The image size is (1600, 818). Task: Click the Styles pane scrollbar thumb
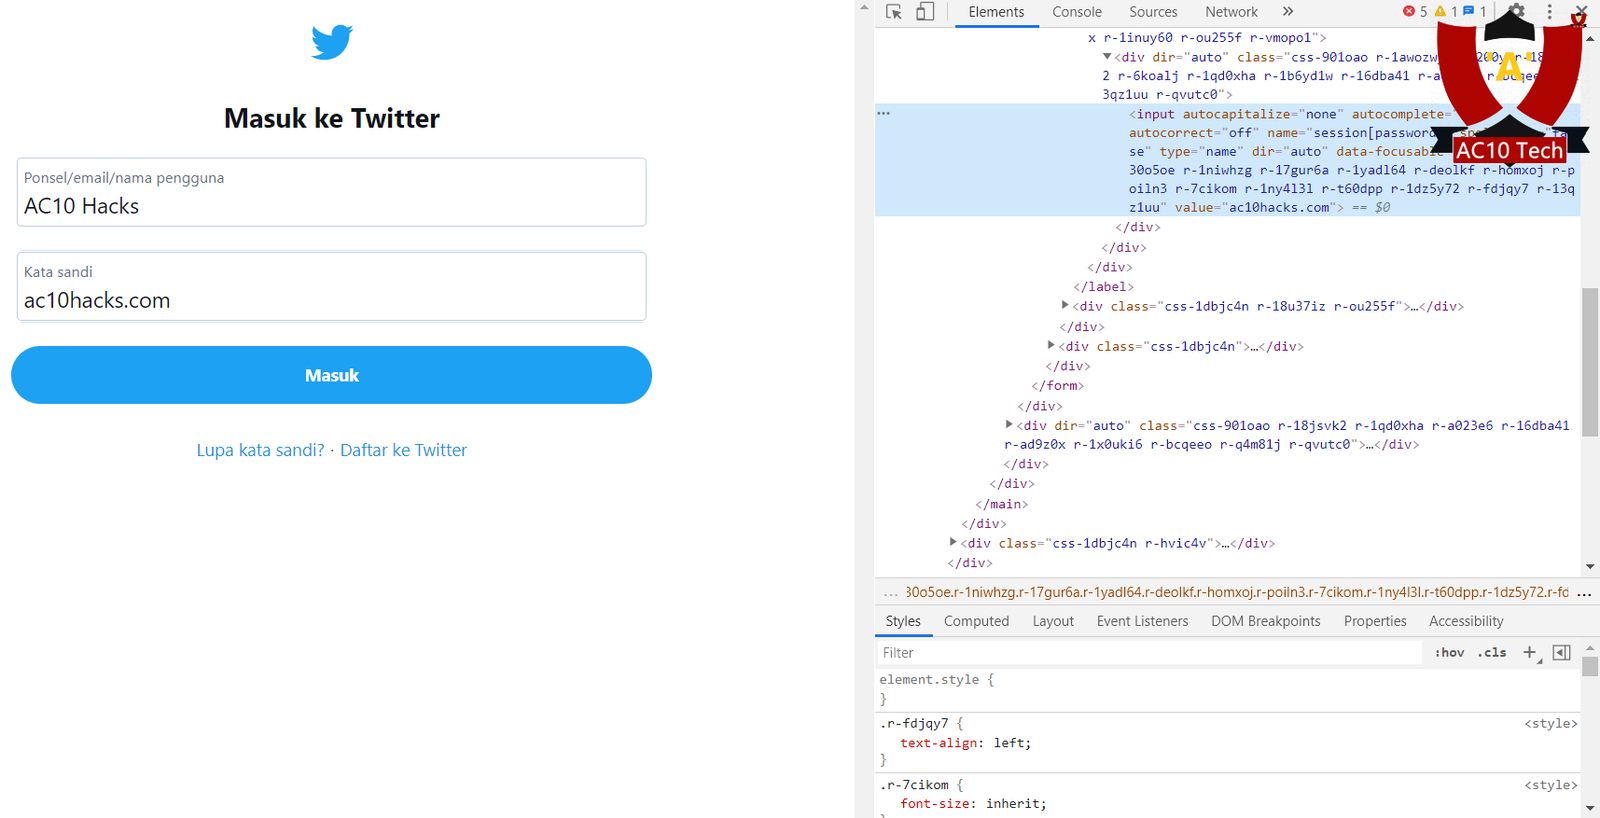(1590, 666)
